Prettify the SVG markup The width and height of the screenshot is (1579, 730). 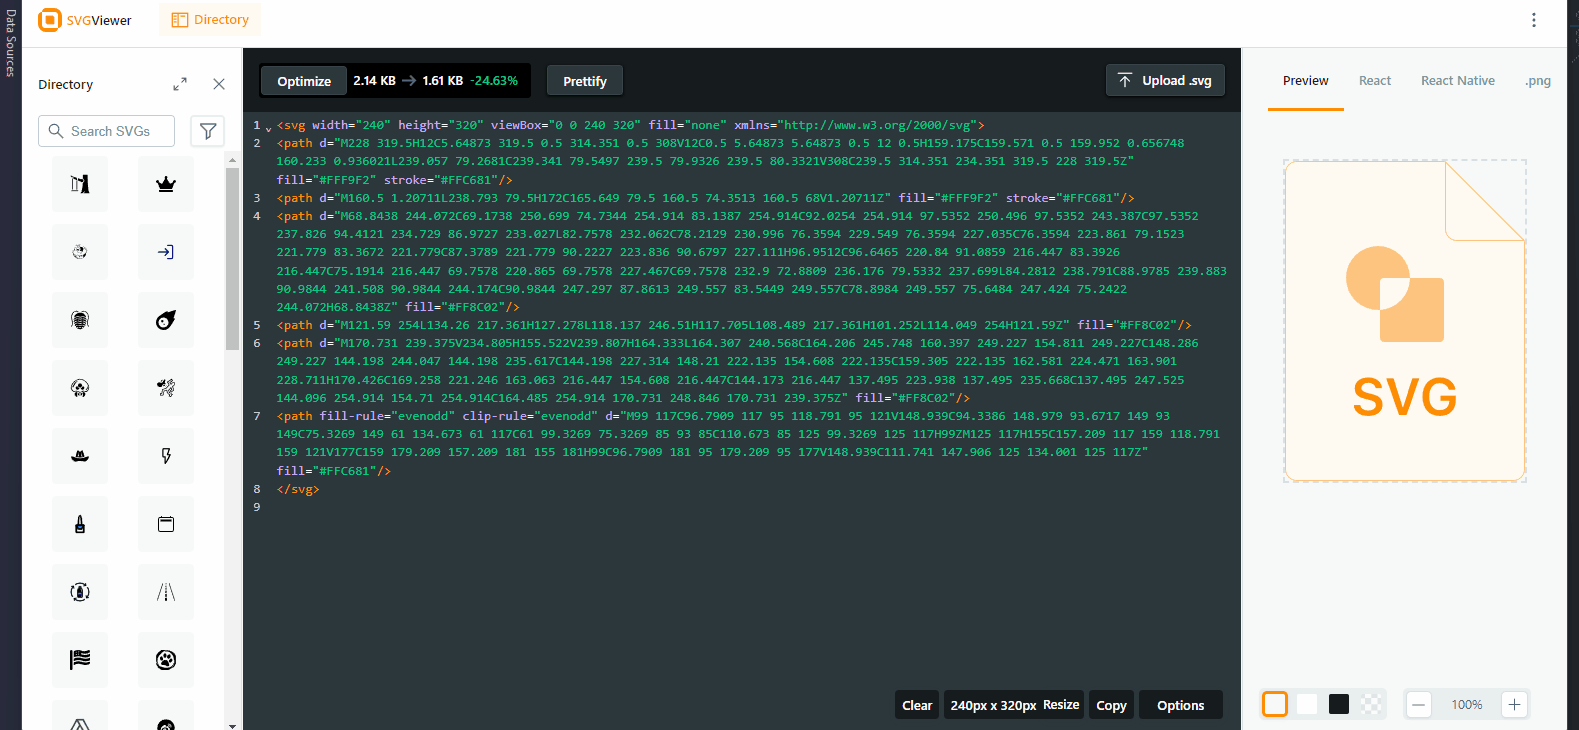click(585, 81)
